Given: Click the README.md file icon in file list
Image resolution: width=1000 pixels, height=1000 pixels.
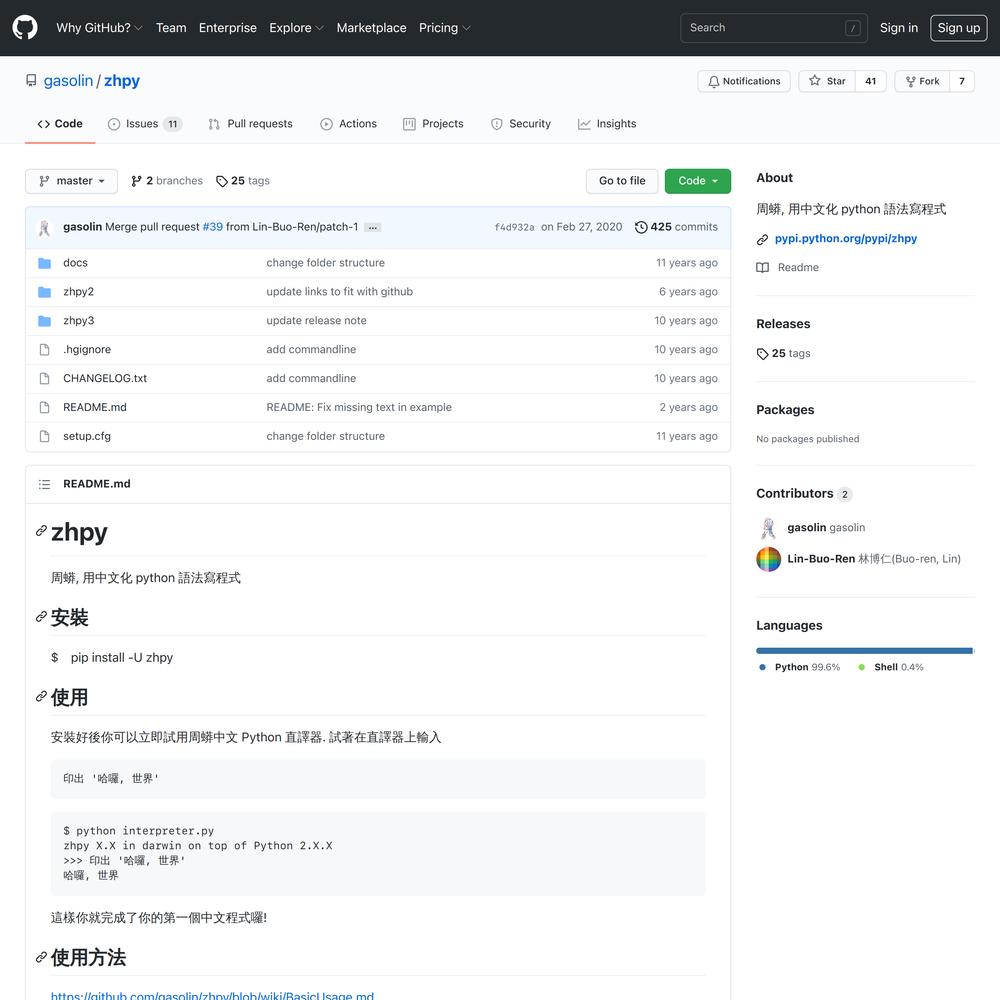Looking at the screenshot, I should click(x=44, y=407).
